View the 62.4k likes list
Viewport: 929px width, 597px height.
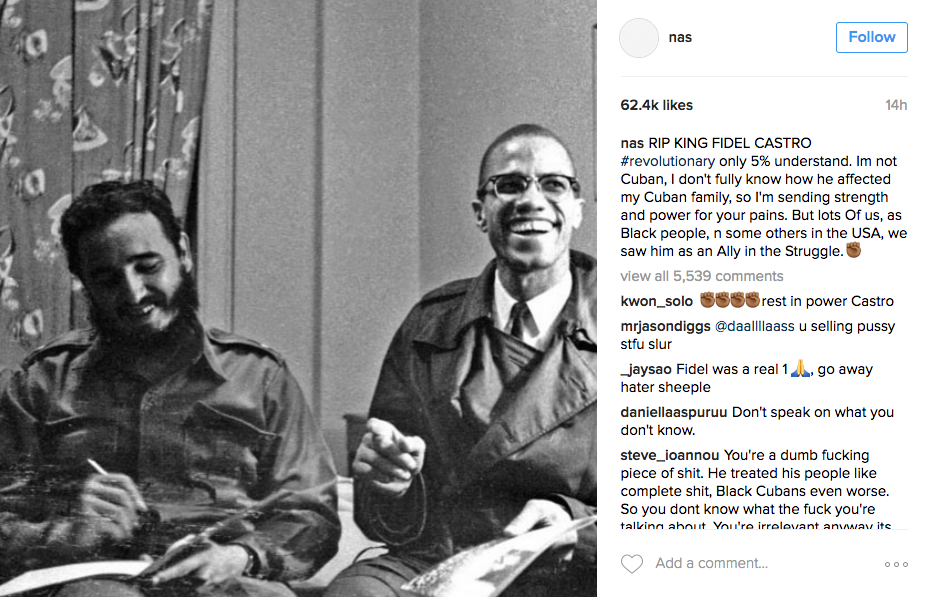(656, 105)
